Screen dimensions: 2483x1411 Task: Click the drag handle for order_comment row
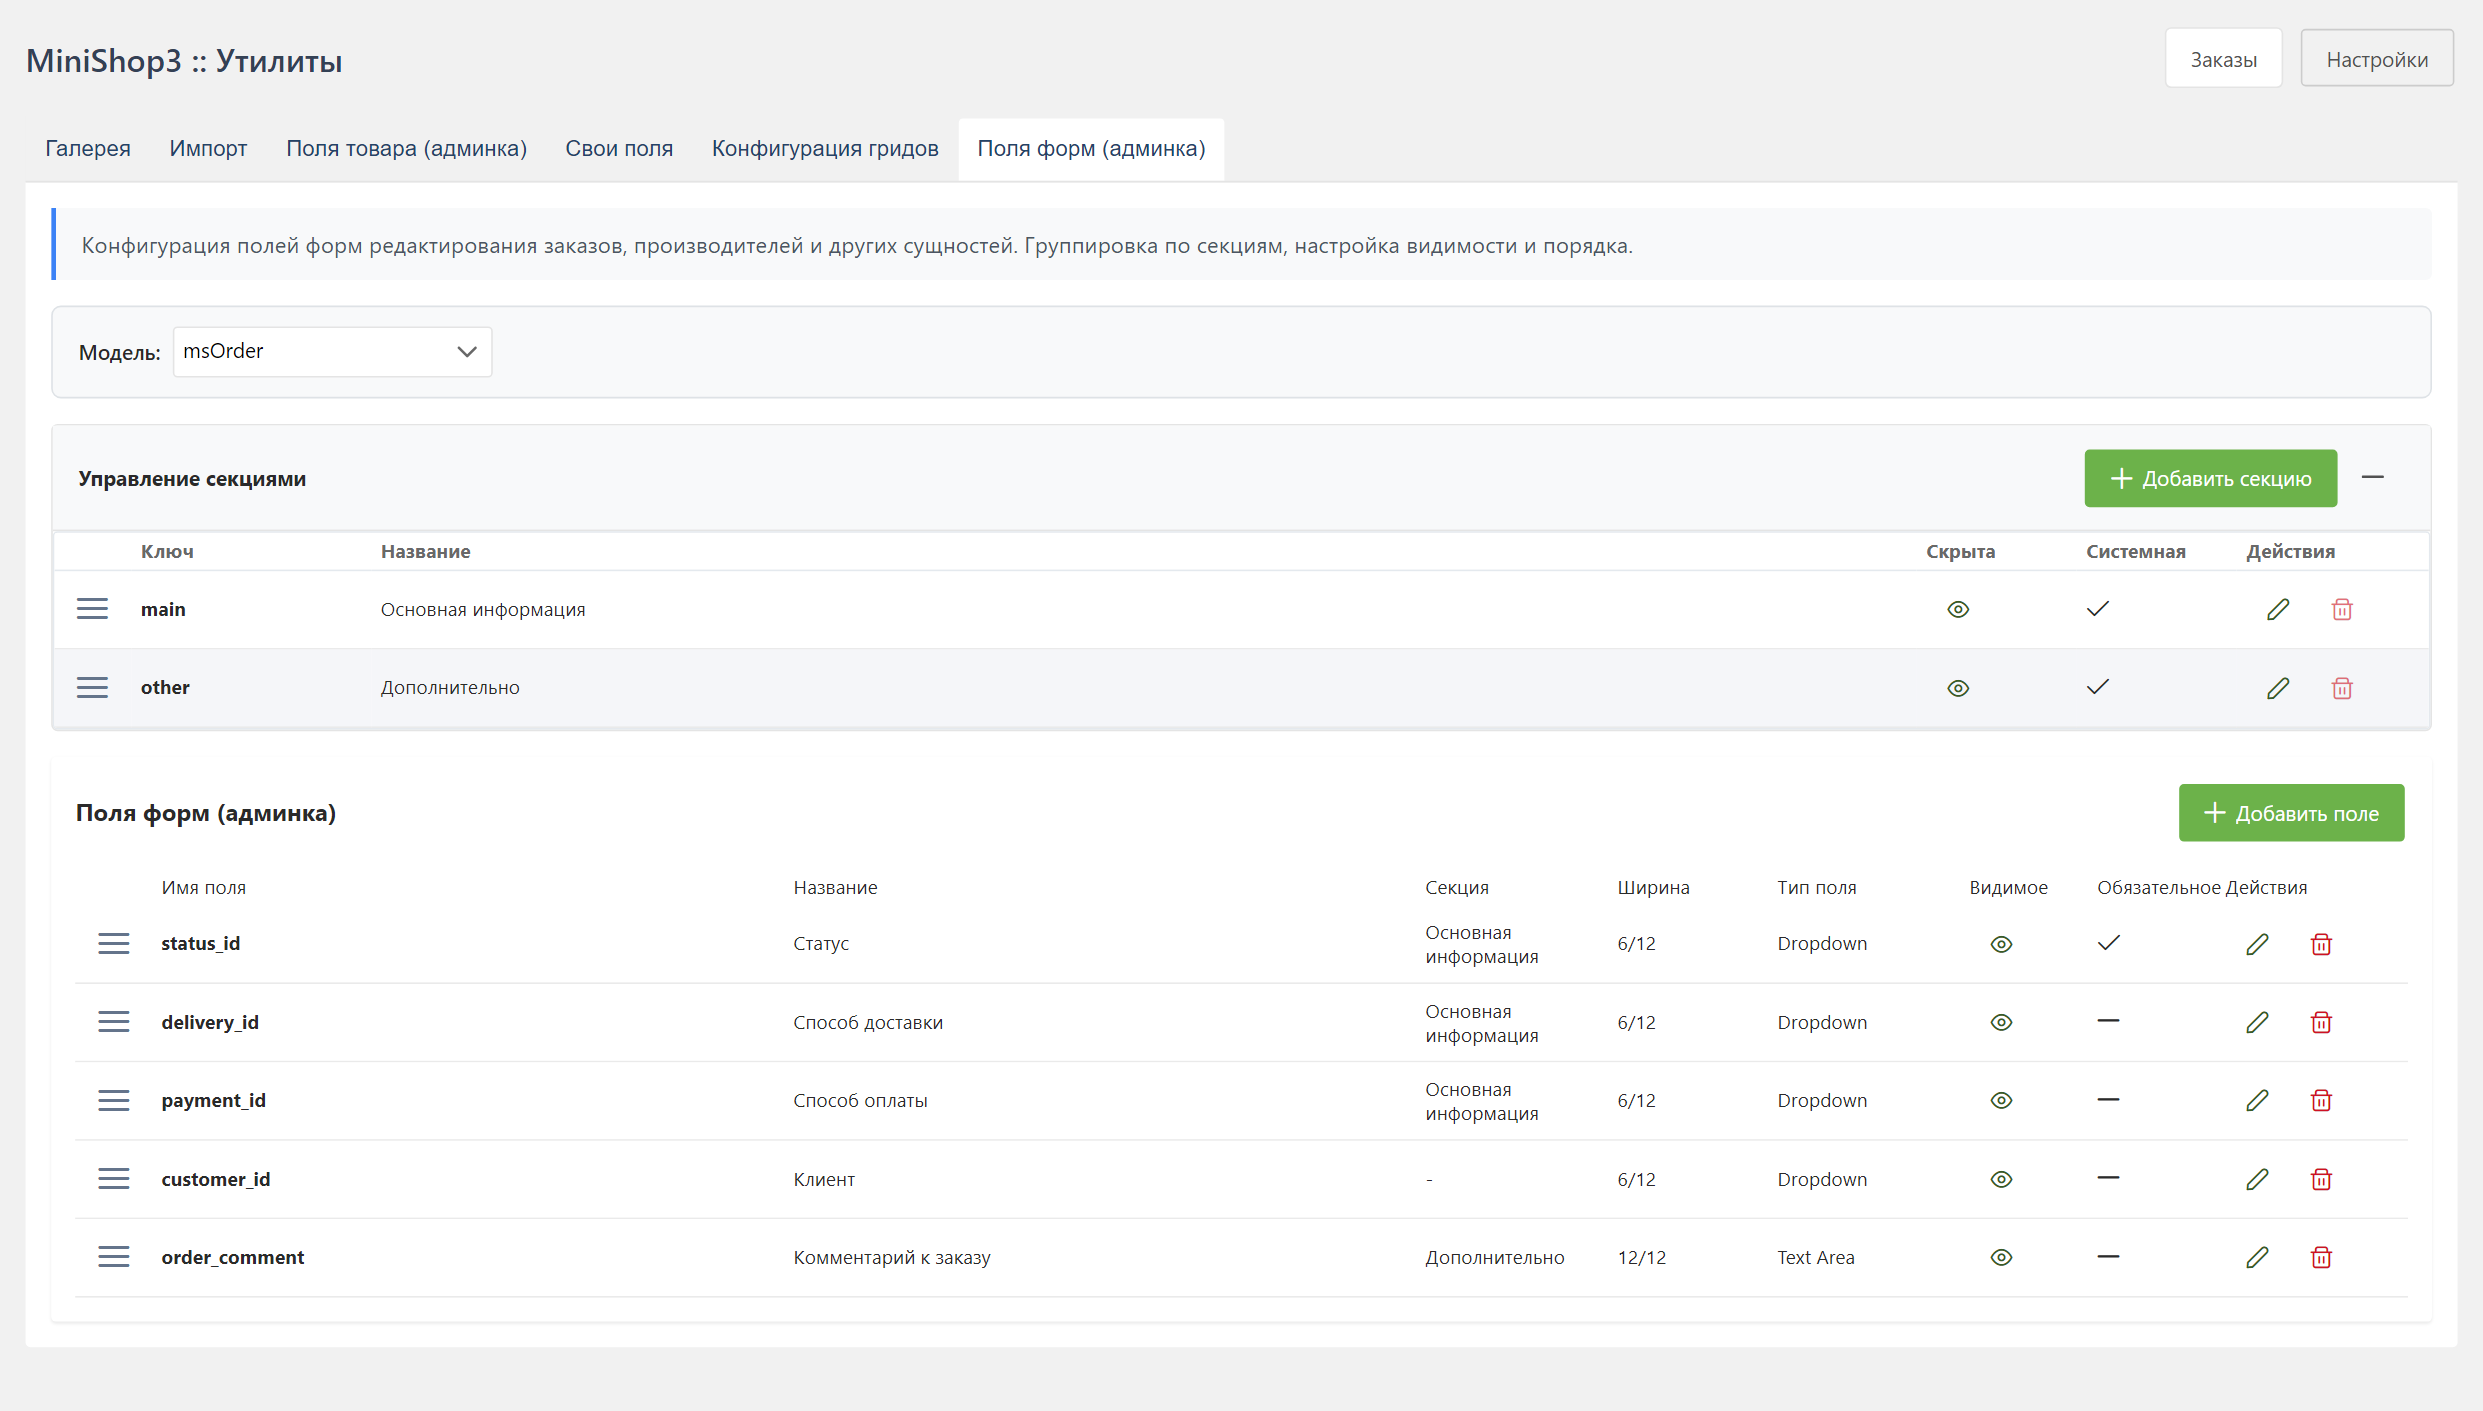coord(114,1257)
